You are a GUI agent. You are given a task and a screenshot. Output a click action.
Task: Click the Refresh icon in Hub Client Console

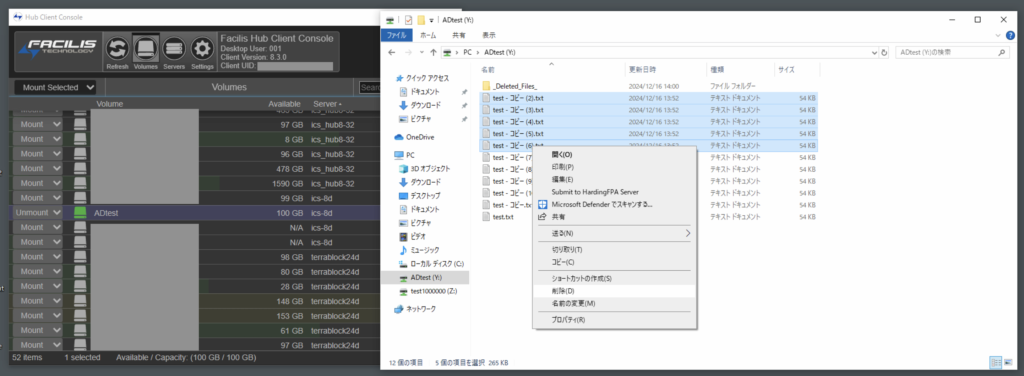pyautogui.click(x=118, y=49)
